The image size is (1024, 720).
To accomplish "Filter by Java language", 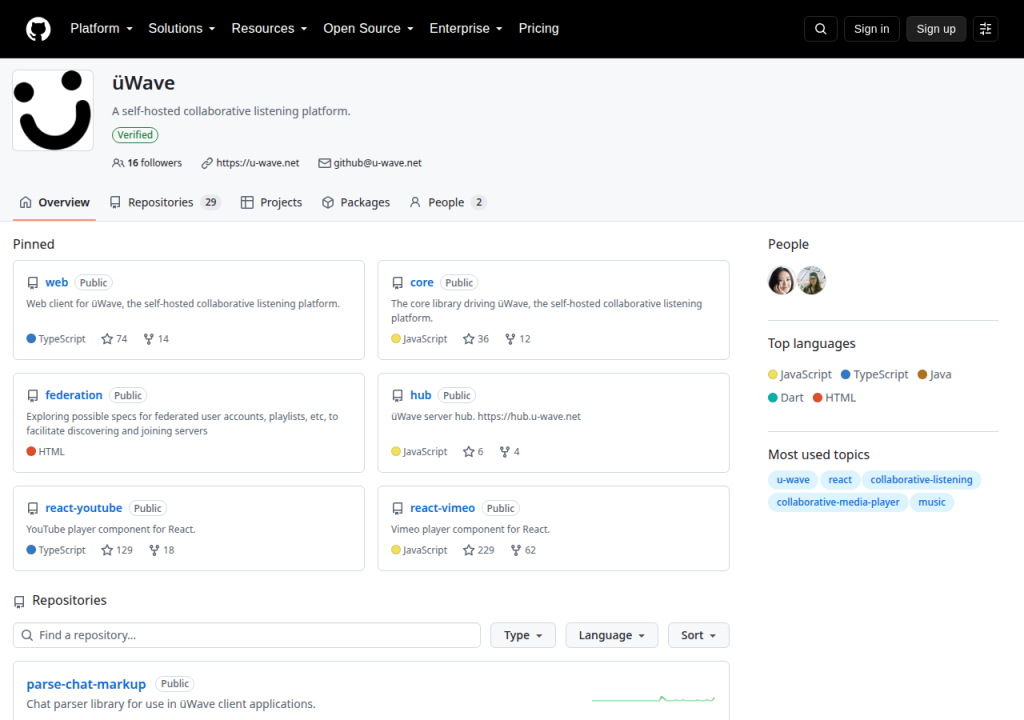I will click(x=935, y=374).
